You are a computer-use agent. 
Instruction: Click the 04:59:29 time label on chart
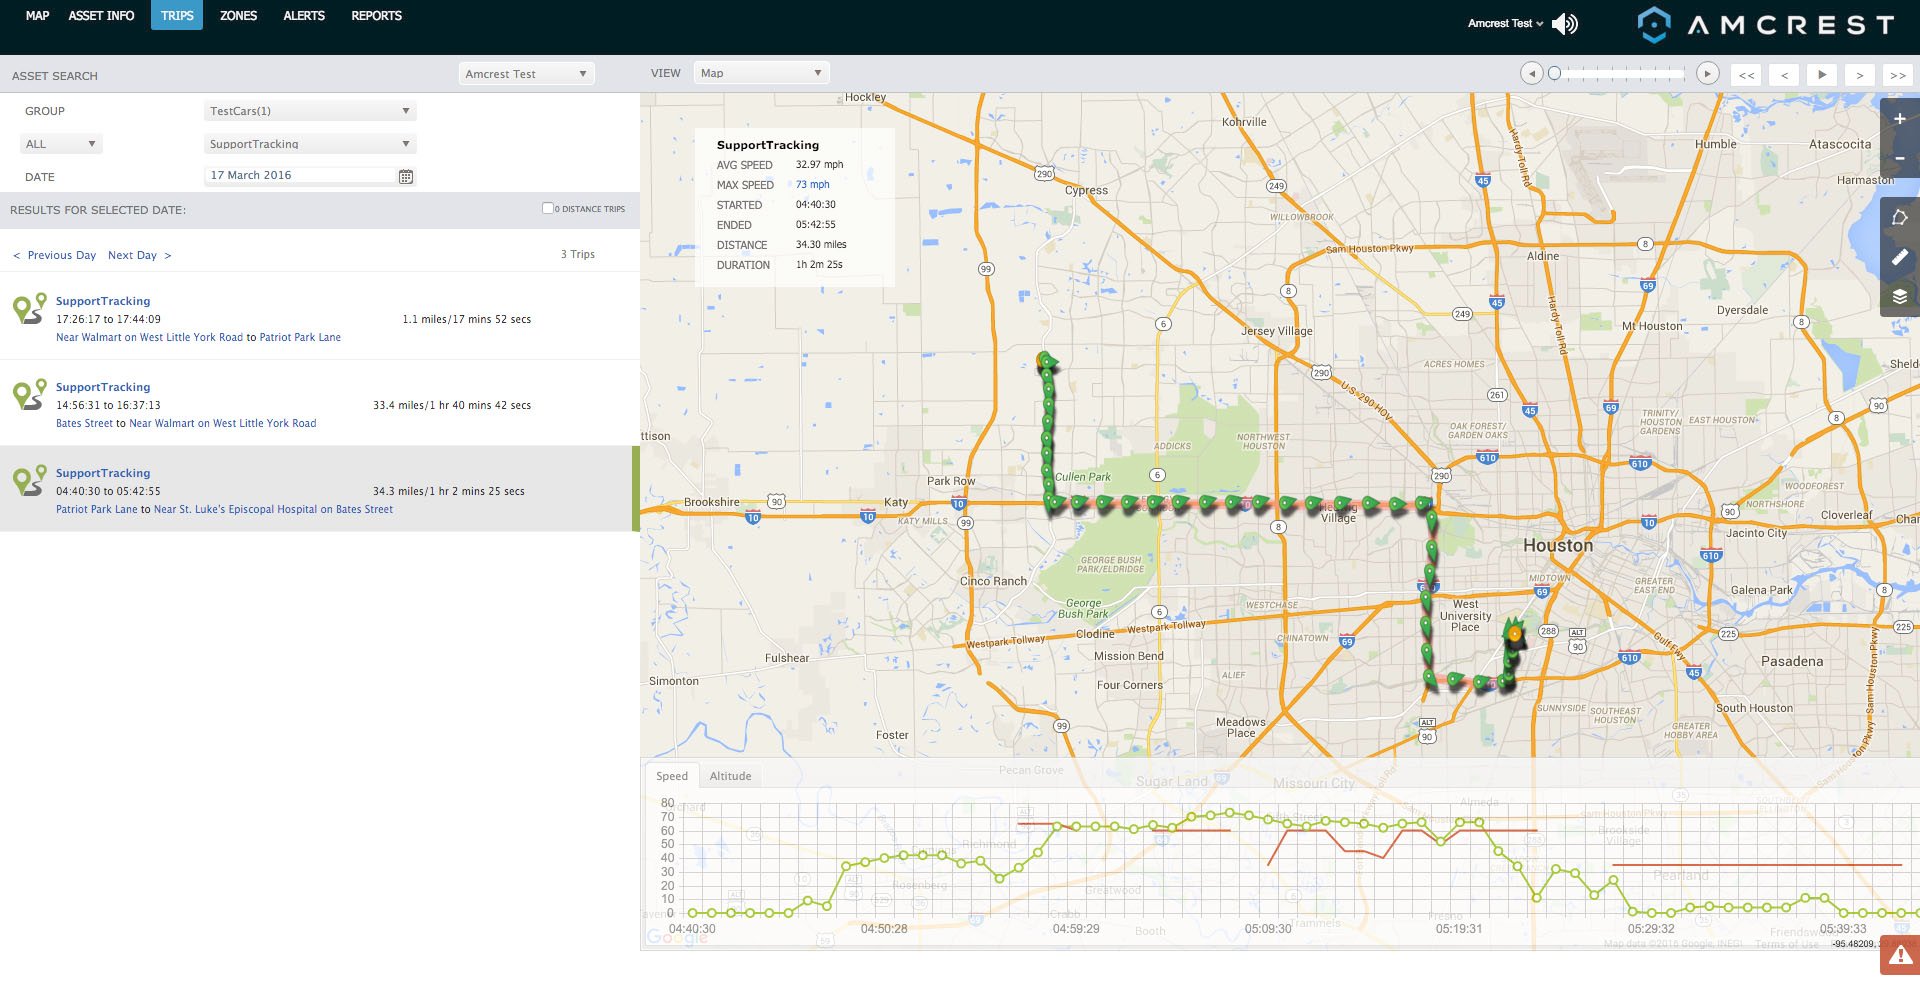1076,929
